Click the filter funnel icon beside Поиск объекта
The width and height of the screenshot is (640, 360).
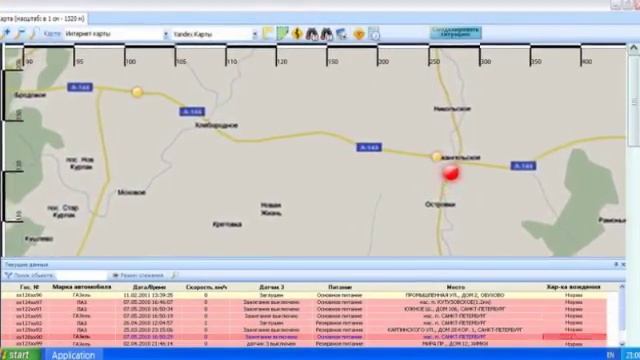(x=8, y=276)
